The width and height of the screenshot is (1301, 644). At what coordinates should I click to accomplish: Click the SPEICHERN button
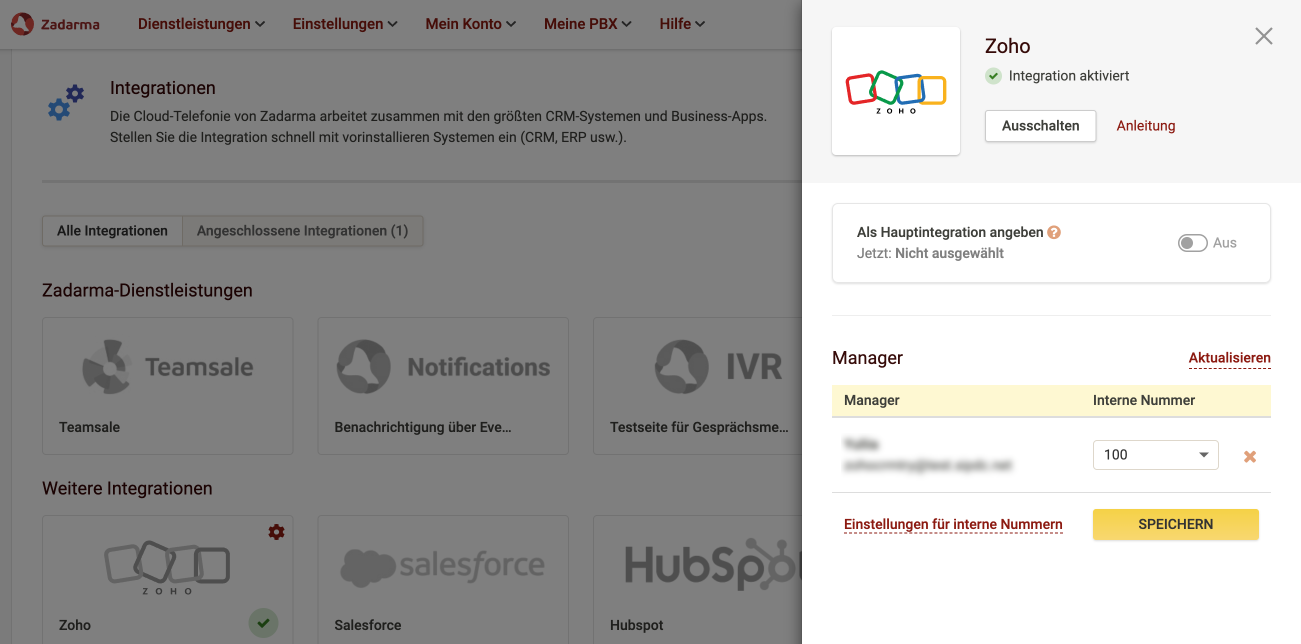(1175, 524)
